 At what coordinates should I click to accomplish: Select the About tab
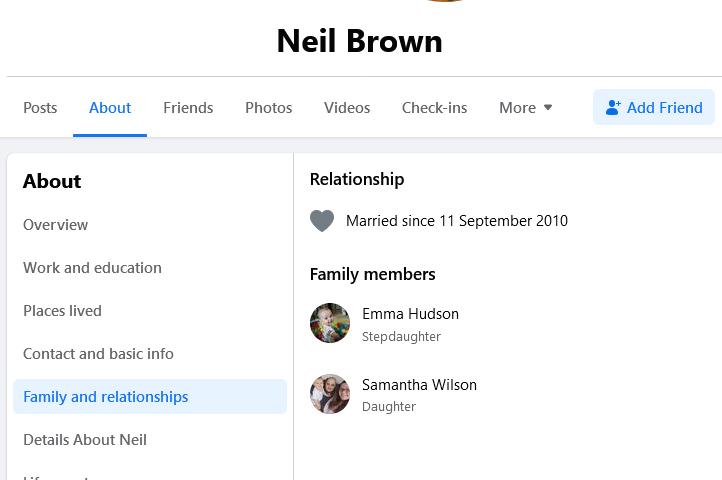(x=110, y=108)
